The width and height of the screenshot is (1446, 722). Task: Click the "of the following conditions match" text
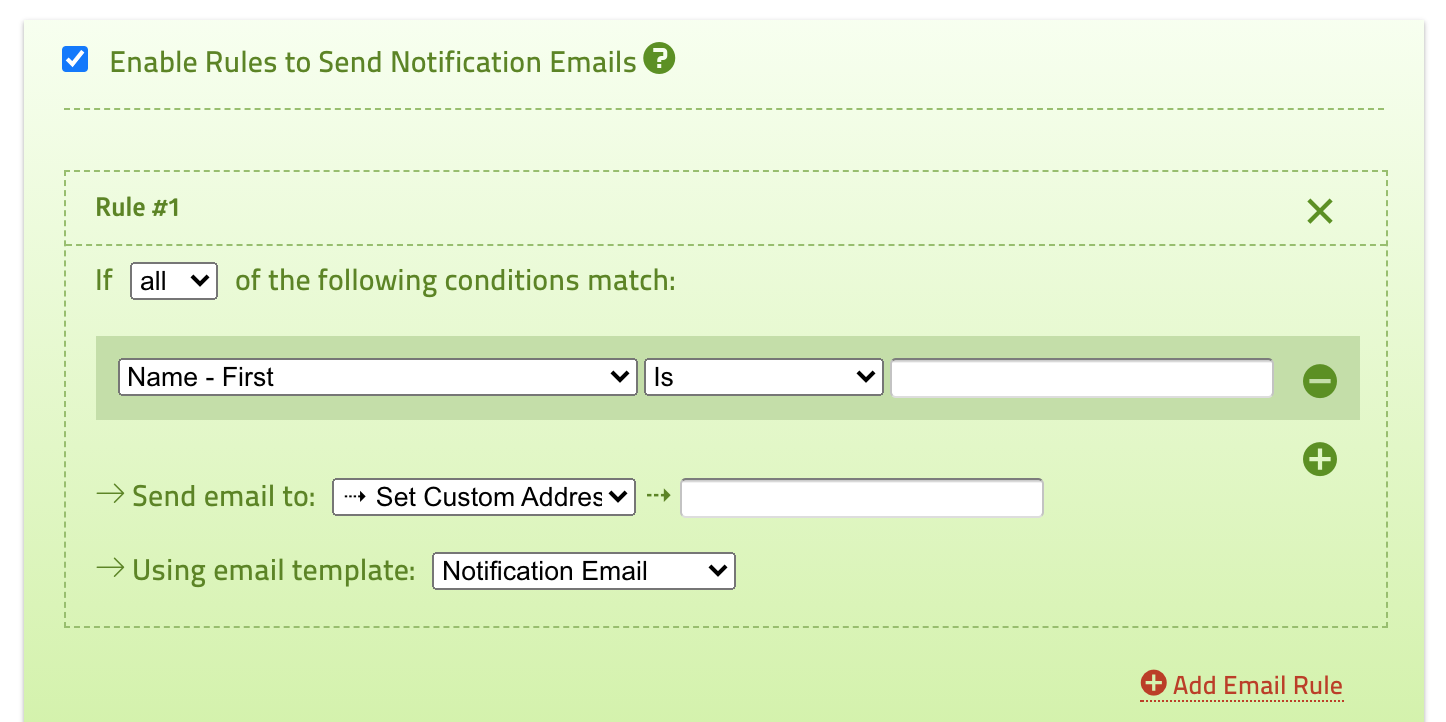point(455,281)
